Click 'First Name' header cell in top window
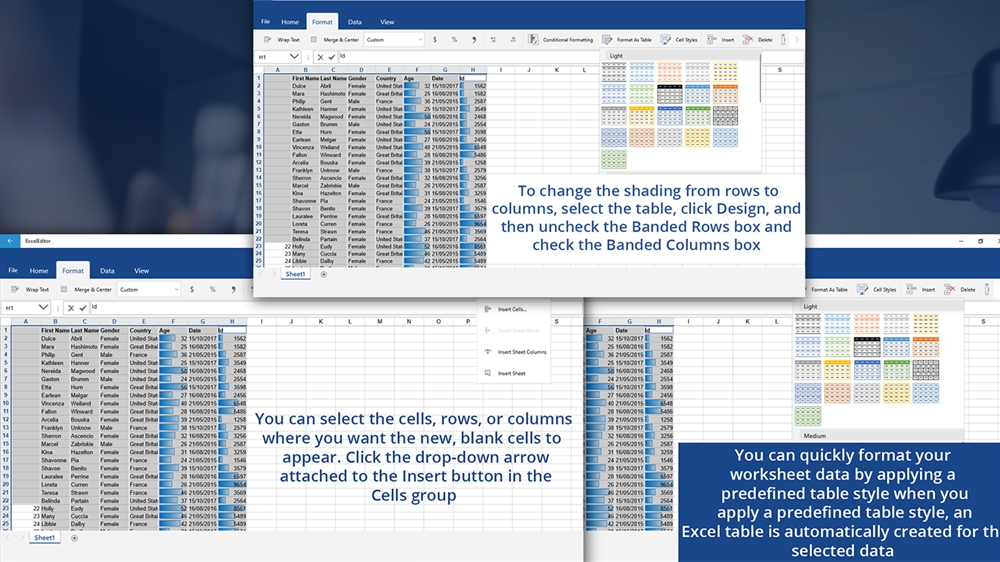This screenshot has width=1000, height=562. click(x=305, y=78)
